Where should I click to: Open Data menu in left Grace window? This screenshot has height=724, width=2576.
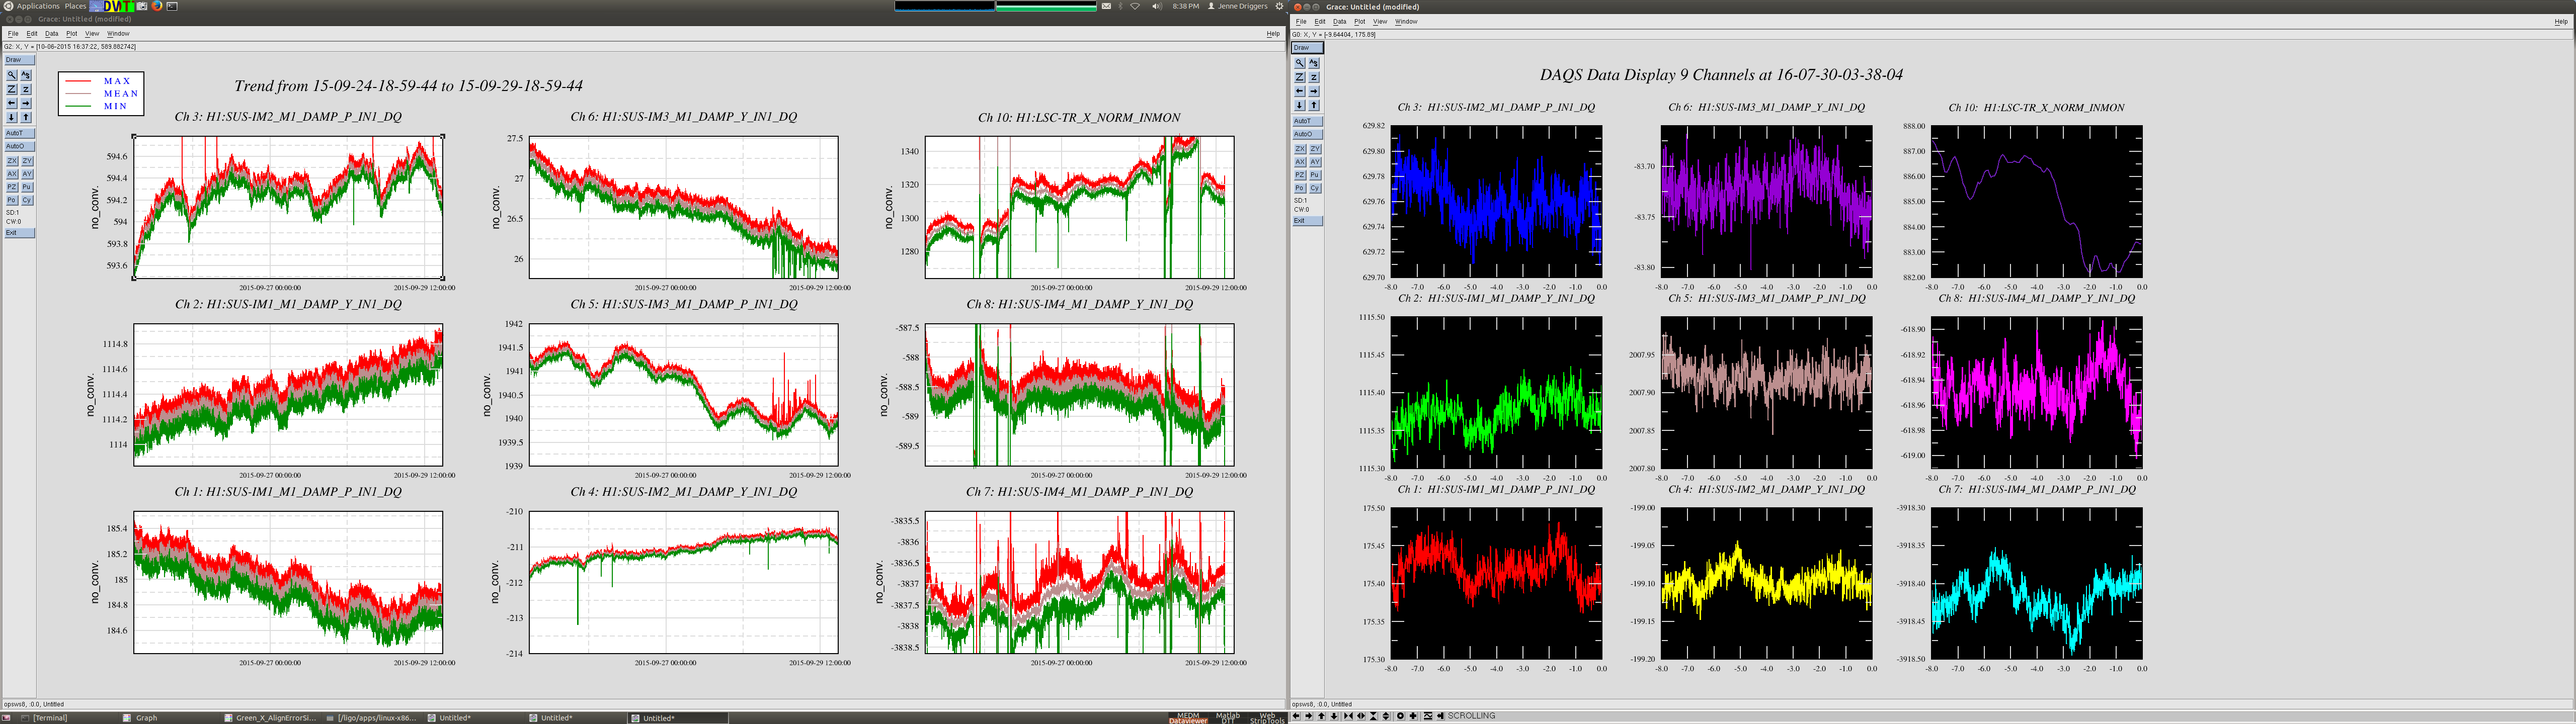tap(52, 34)
